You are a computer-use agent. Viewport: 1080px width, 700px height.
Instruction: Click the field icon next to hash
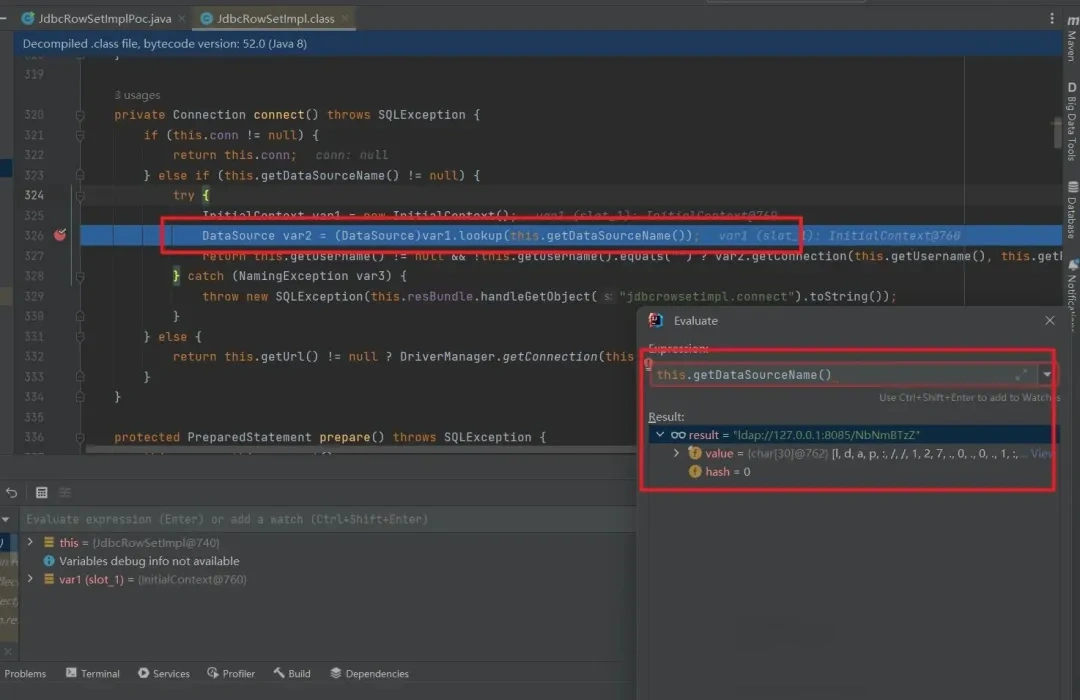694,472
